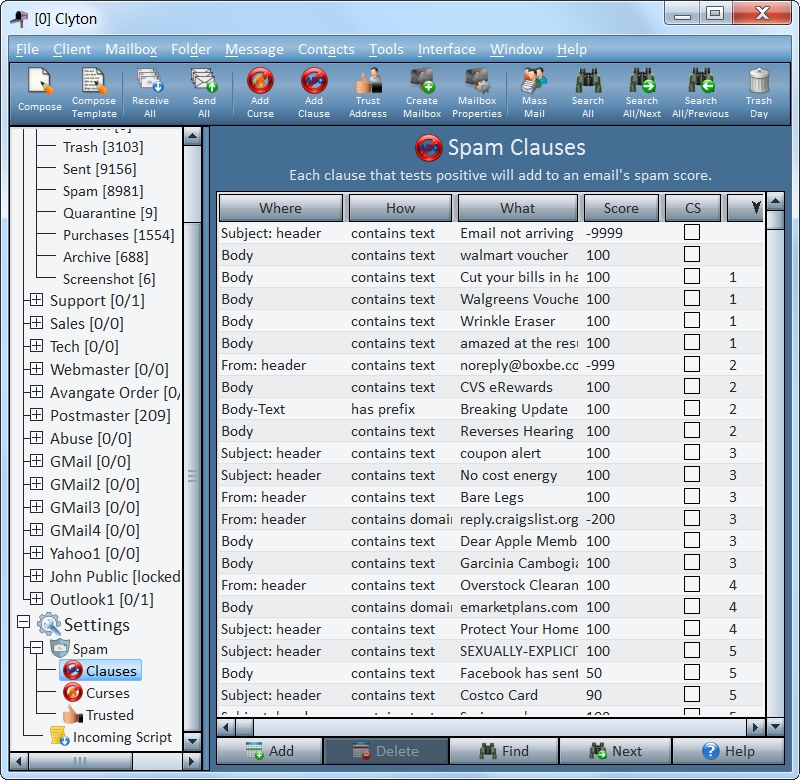Click the Send All icon
Viewport: 800px width, 780px height.
pos(204,93)
